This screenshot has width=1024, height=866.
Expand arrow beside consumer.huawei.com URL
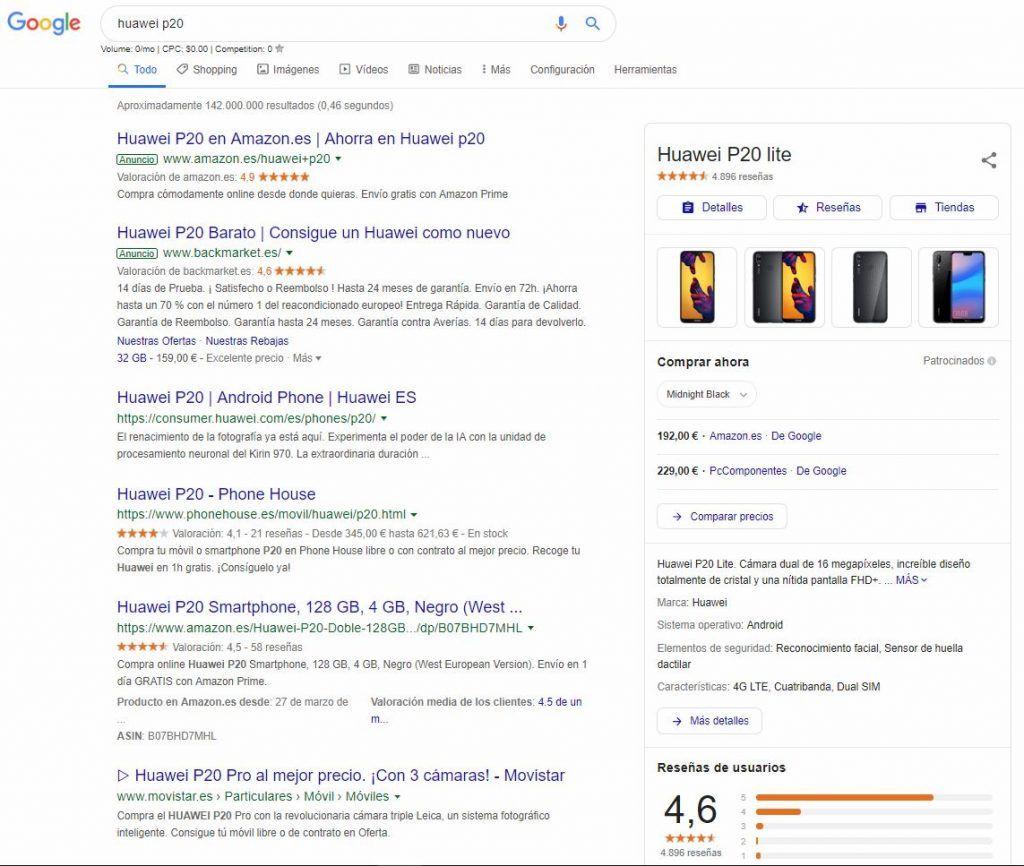(384, 418)
